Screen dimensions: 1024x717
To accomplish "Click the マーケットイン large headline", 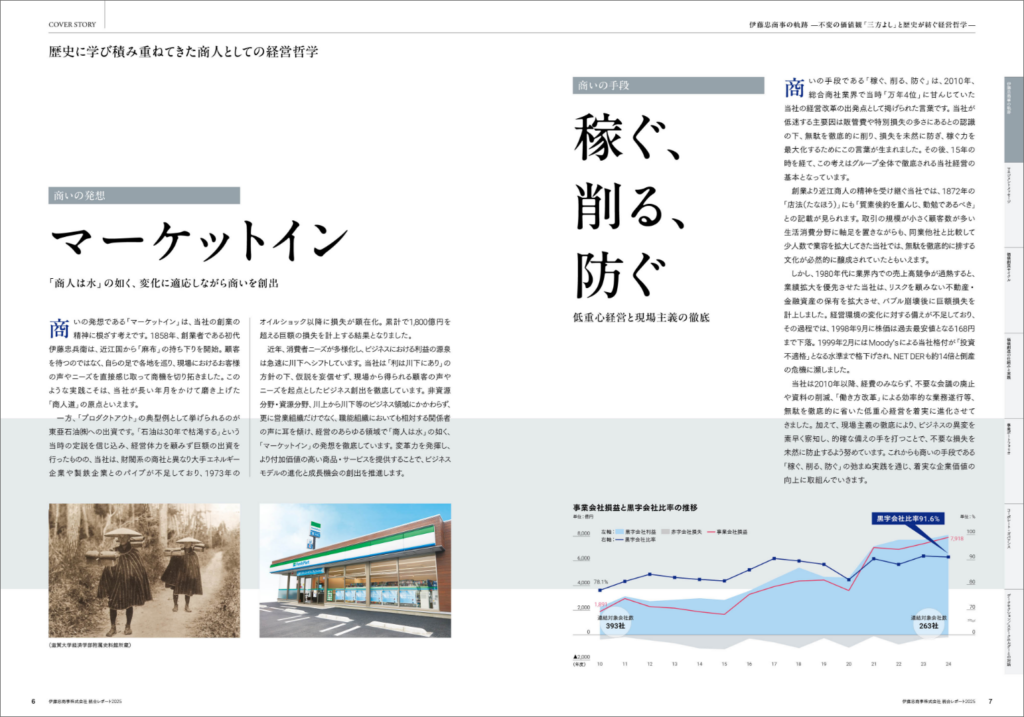I will (199, 243).
